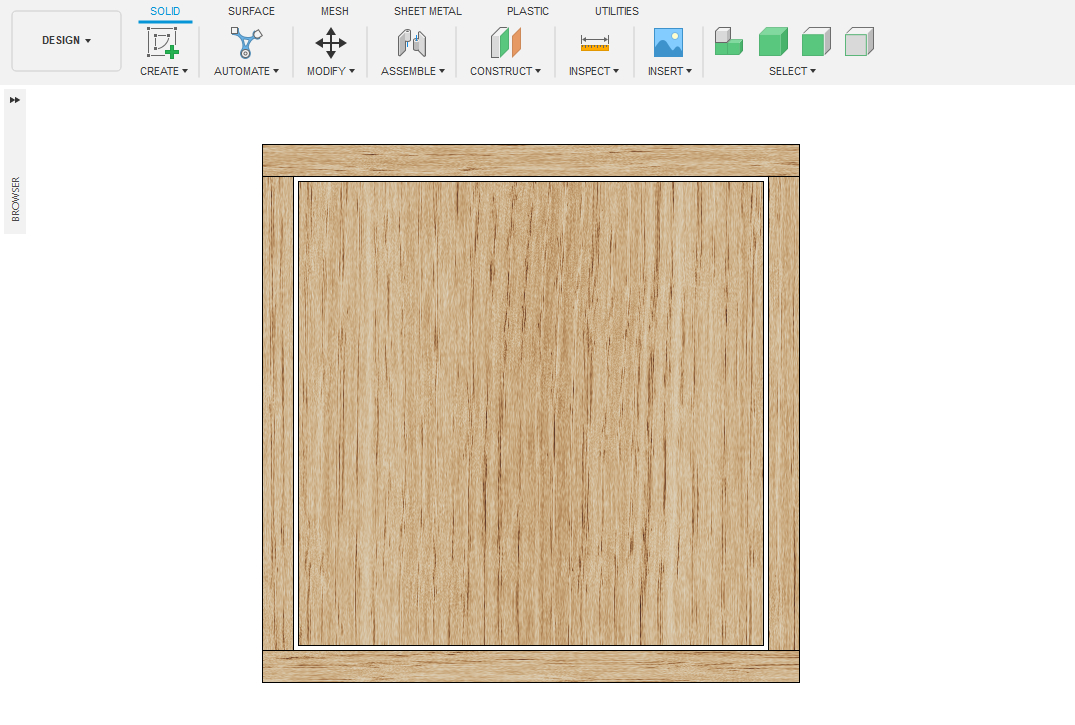Expand the Browser panel with double arrows

pos(15,100)
